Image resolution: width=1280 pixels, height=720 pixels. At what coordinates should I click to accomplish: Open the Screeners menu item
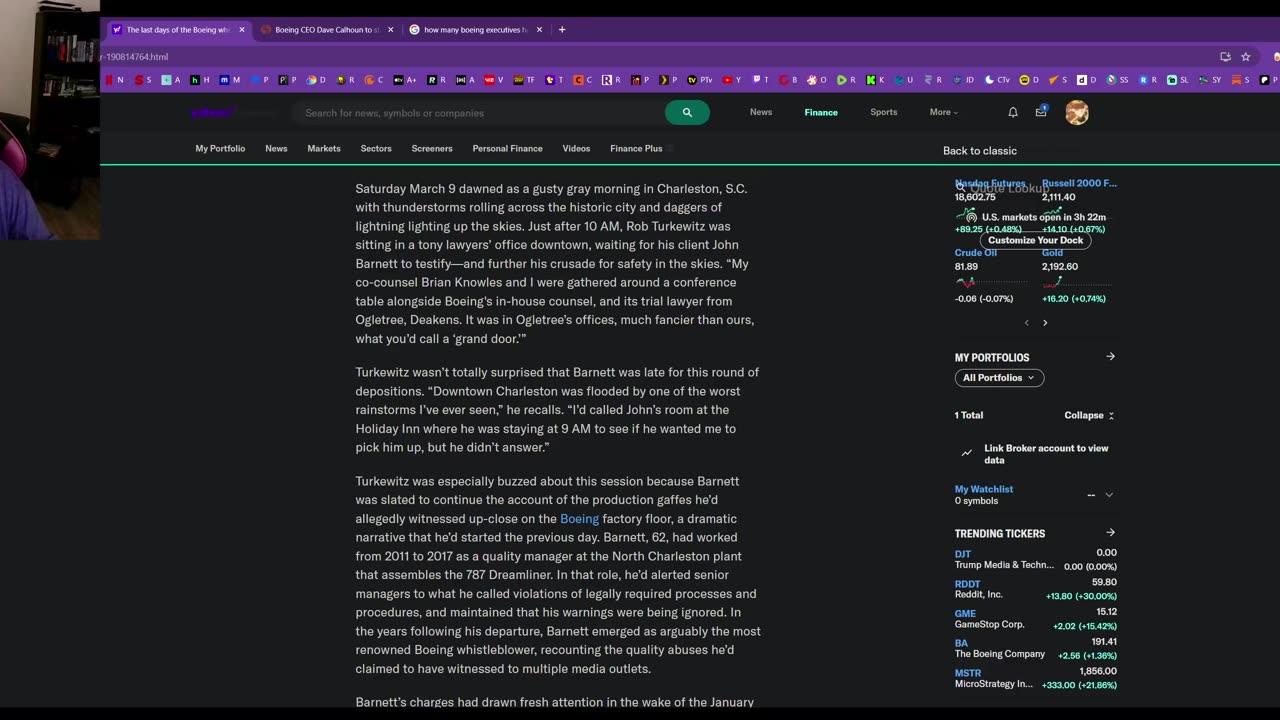tap(432, 148)
